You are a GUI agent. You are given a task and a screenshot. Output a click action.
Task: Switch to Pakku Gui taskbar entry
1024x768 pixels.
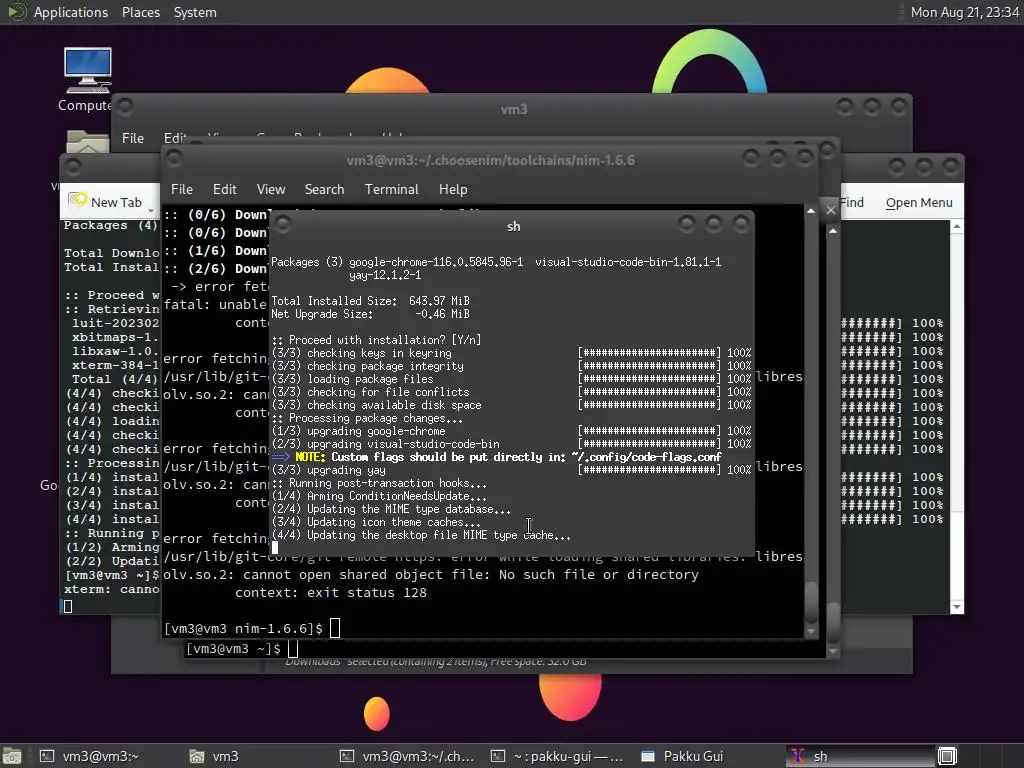coord(682,756)
